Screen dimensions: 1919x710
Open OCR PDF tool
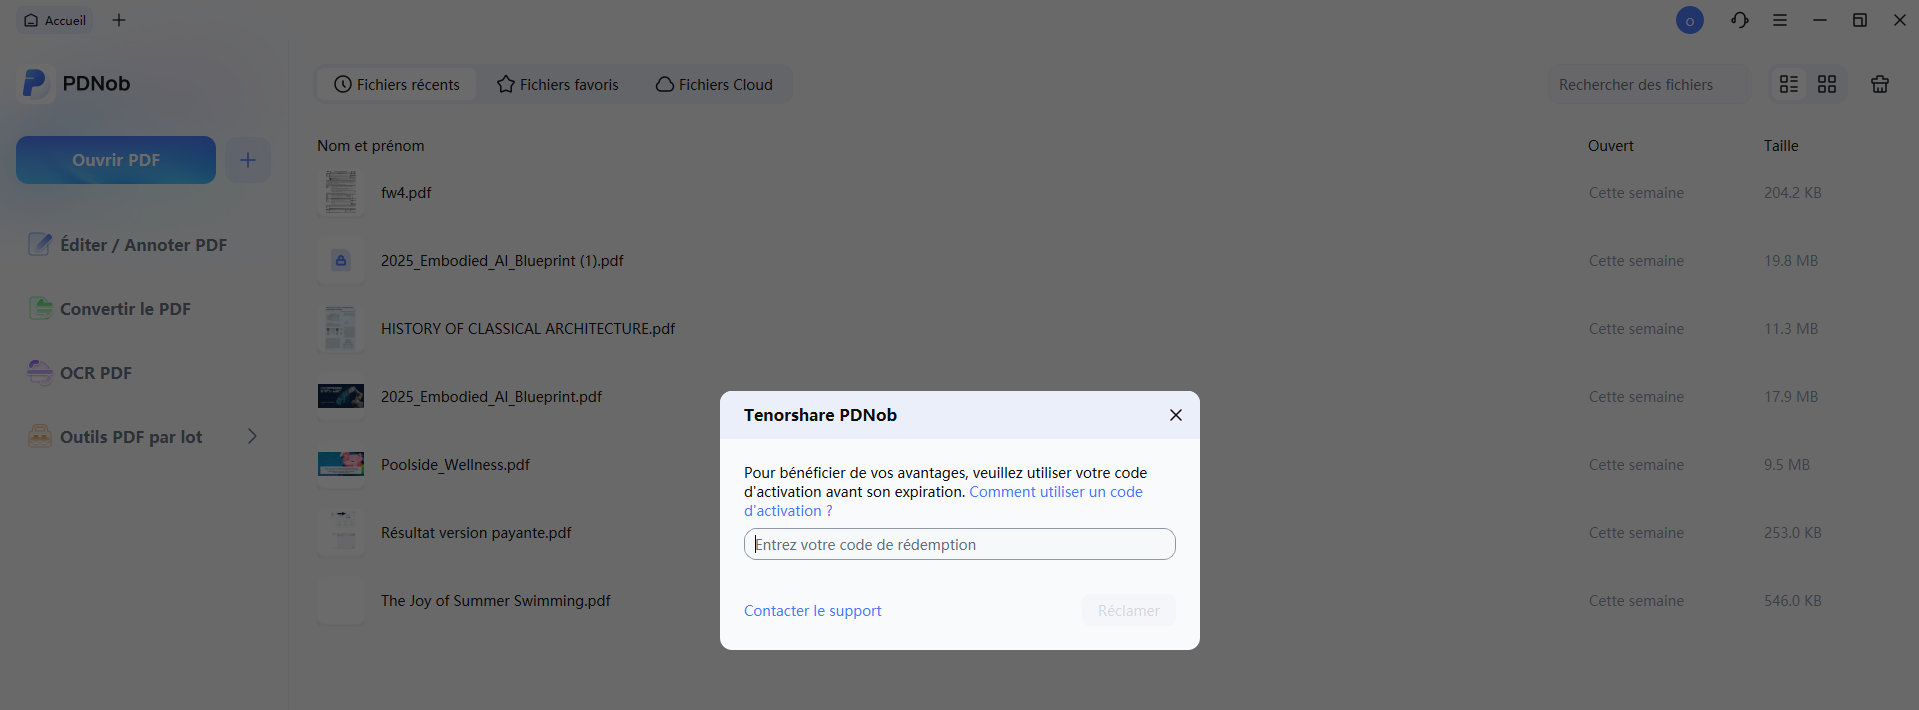pyautogui.click(x=80, y=373)
